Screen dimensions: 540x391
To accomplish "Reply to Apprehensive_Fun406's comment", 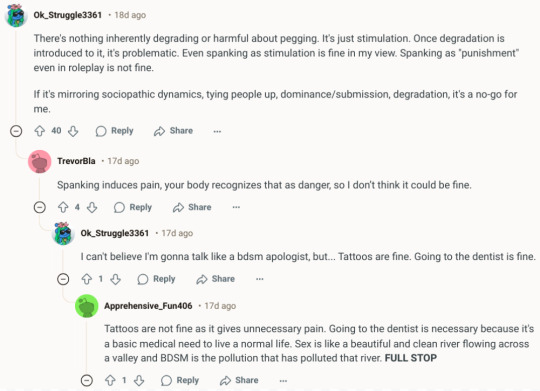I will tap(180, 381).
